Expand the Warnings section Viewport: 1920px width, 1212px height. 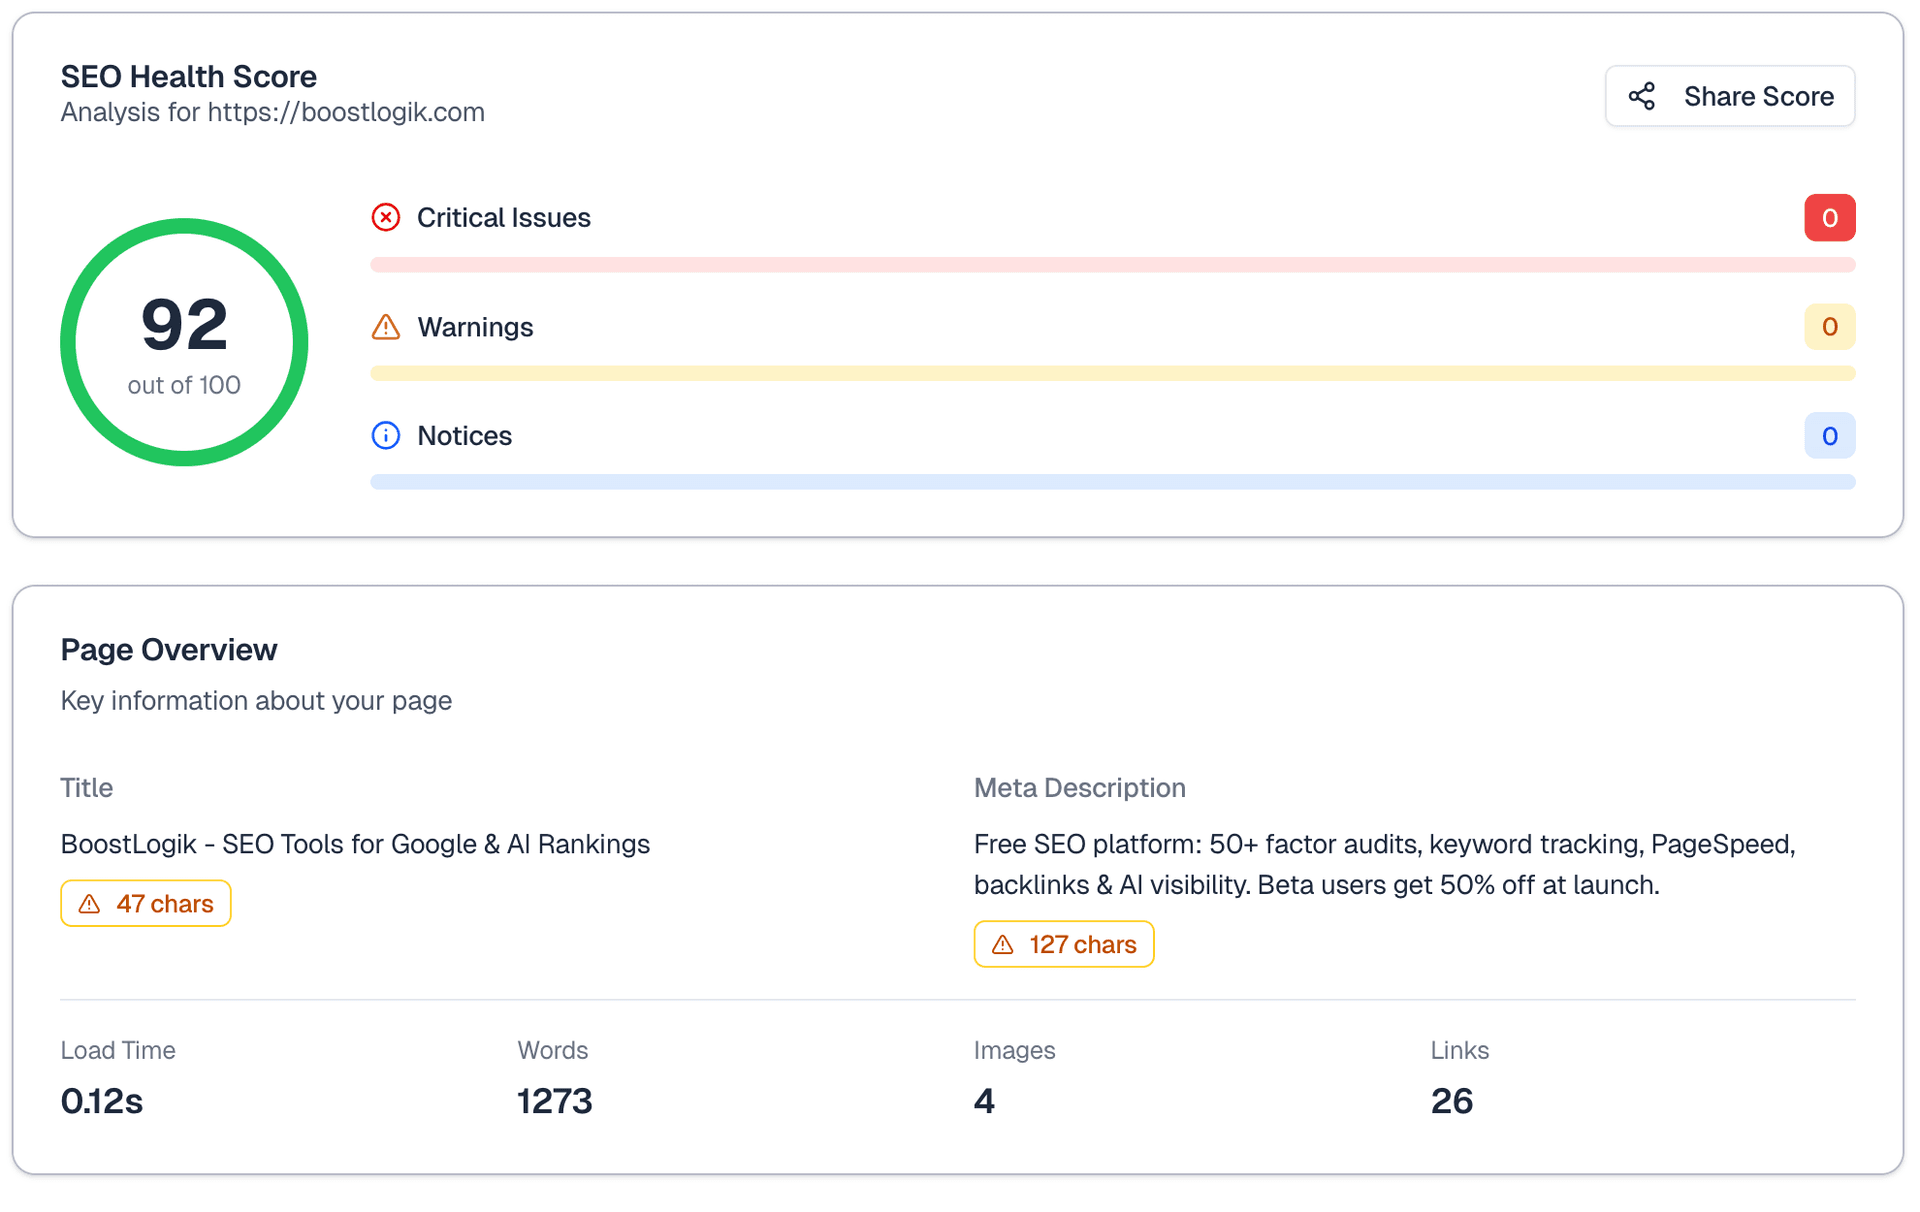(x=475, y=326)
